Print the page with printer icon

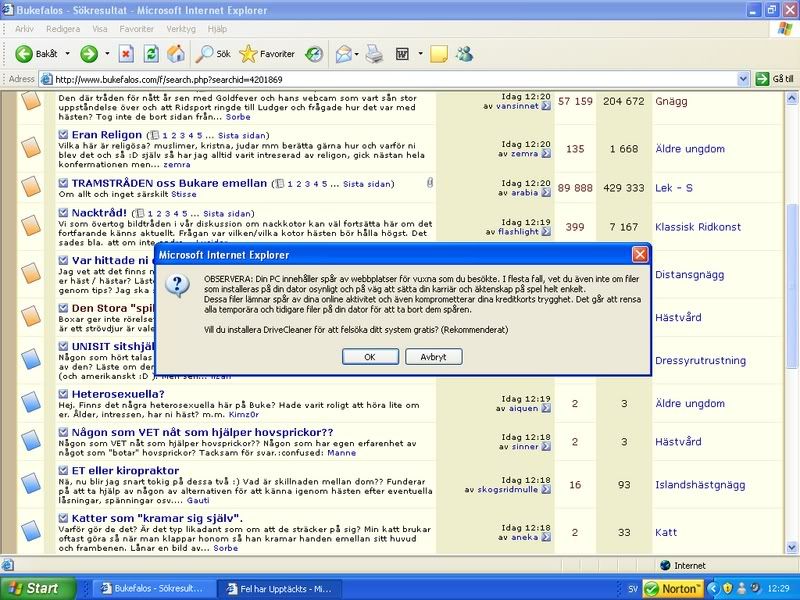(x=374, y=54)
